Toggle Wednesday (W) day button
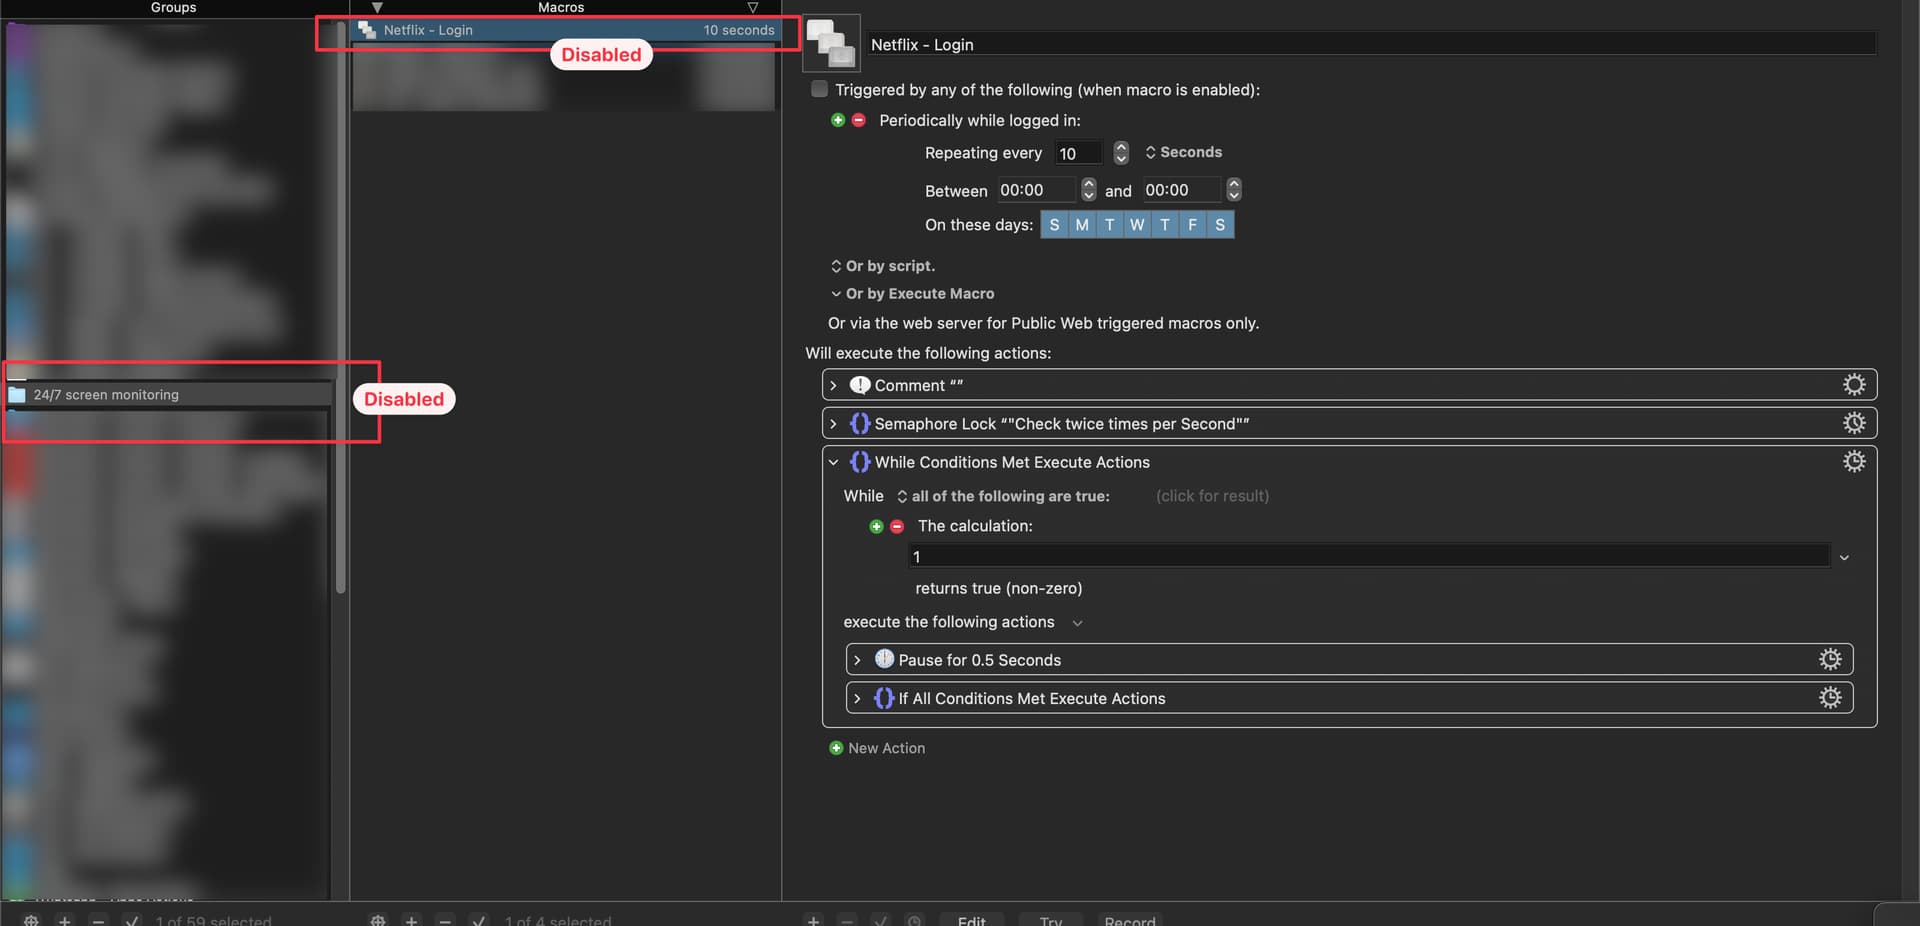Viewport: 1920px width, 926px height. pyautogui.click(x=1137, y=225)
